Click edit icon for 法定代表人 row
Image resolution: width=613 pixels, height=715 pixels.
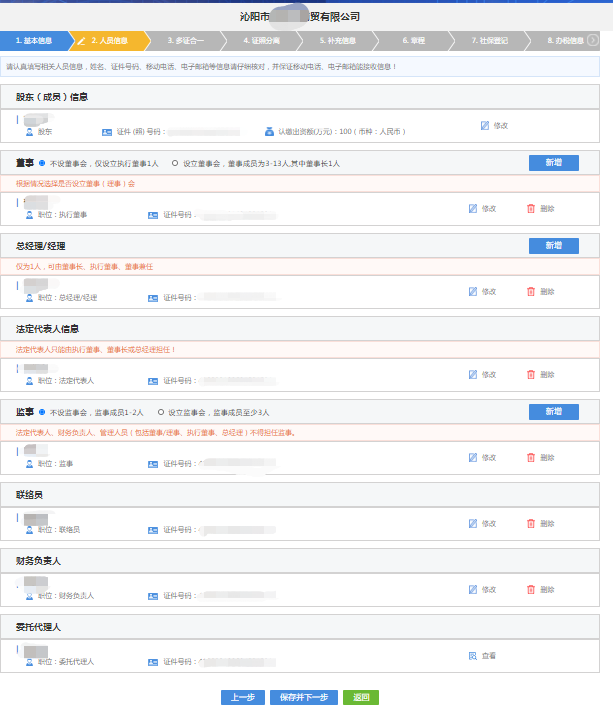tap(473, 374)
